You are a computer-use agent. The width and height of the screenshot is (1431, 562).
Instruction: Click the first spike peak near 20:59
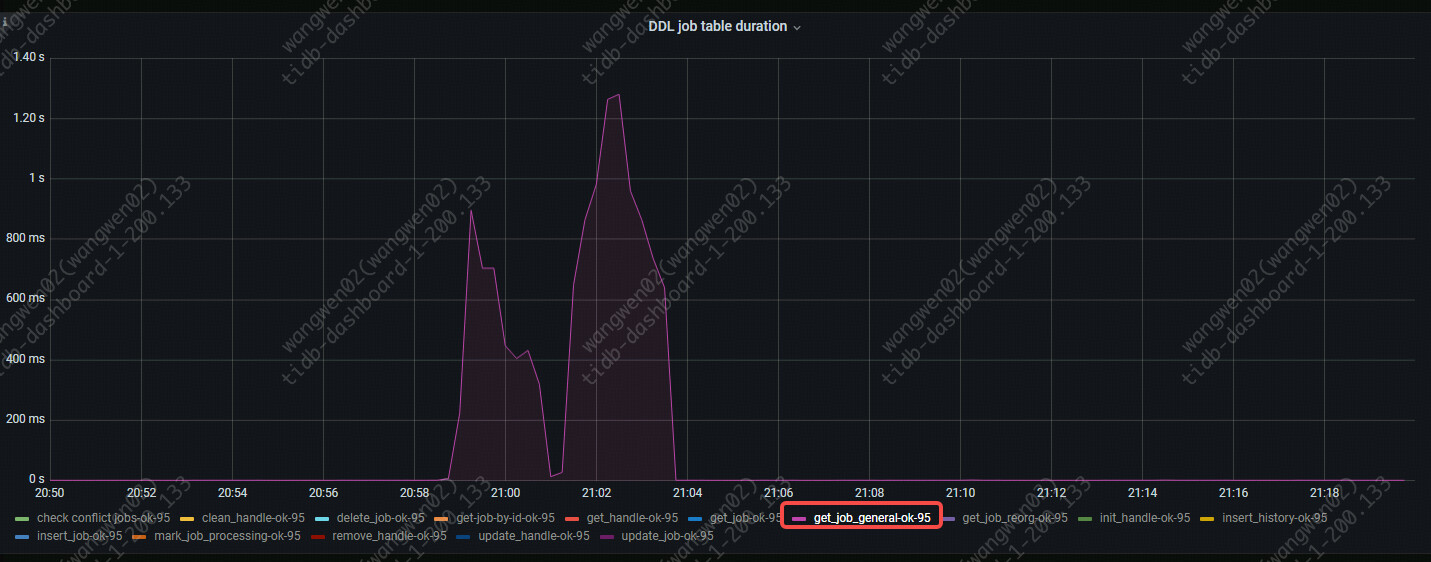point(471,211)
